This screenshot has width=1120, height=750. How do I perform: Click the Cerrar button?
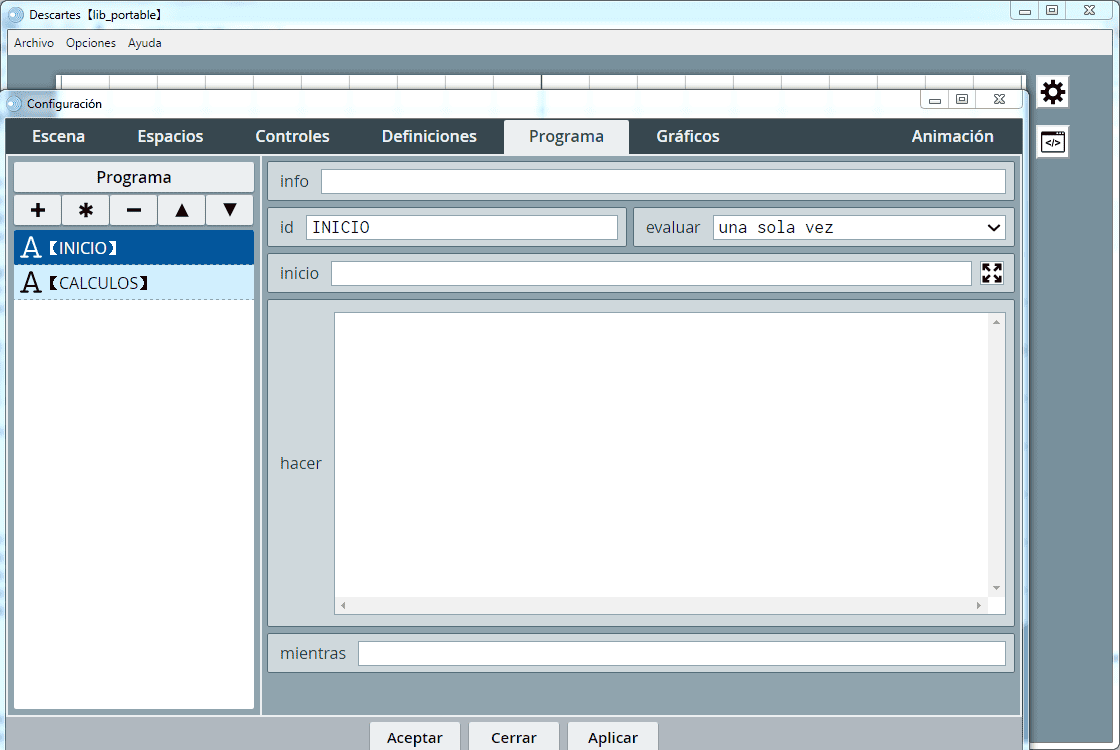point(513,737)
